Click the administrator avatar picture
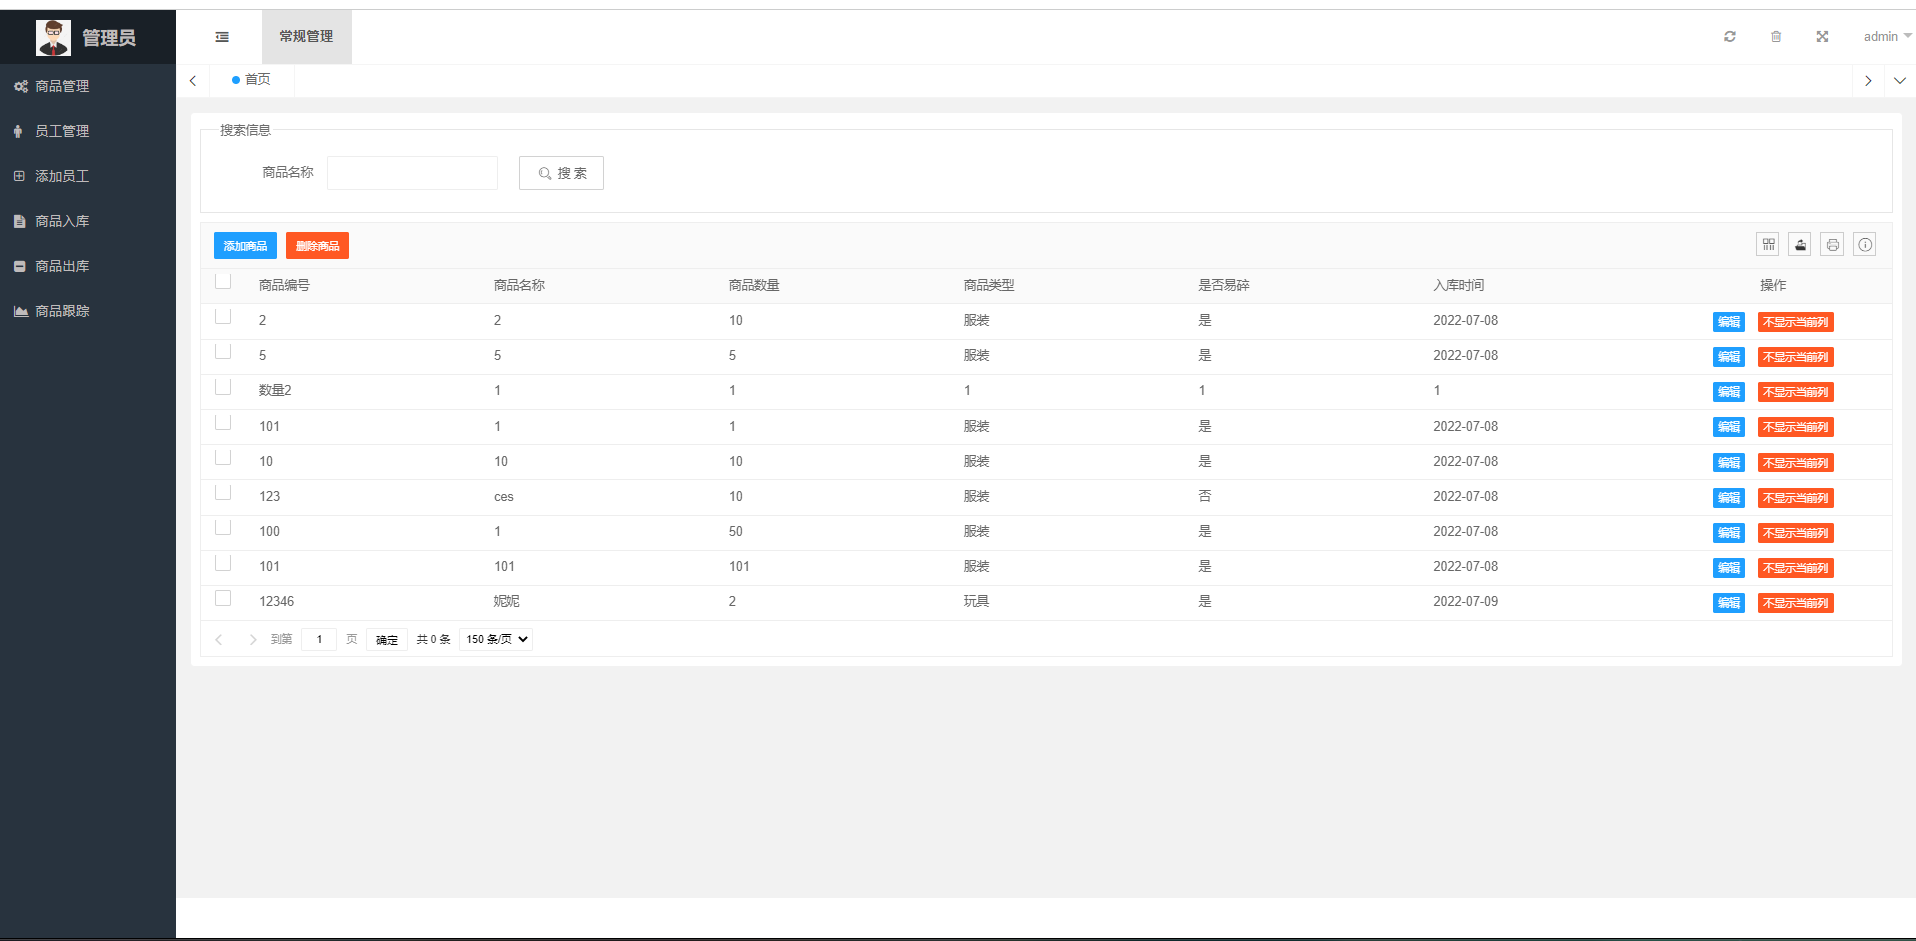1916x941 pixels. tap(53, 38)
